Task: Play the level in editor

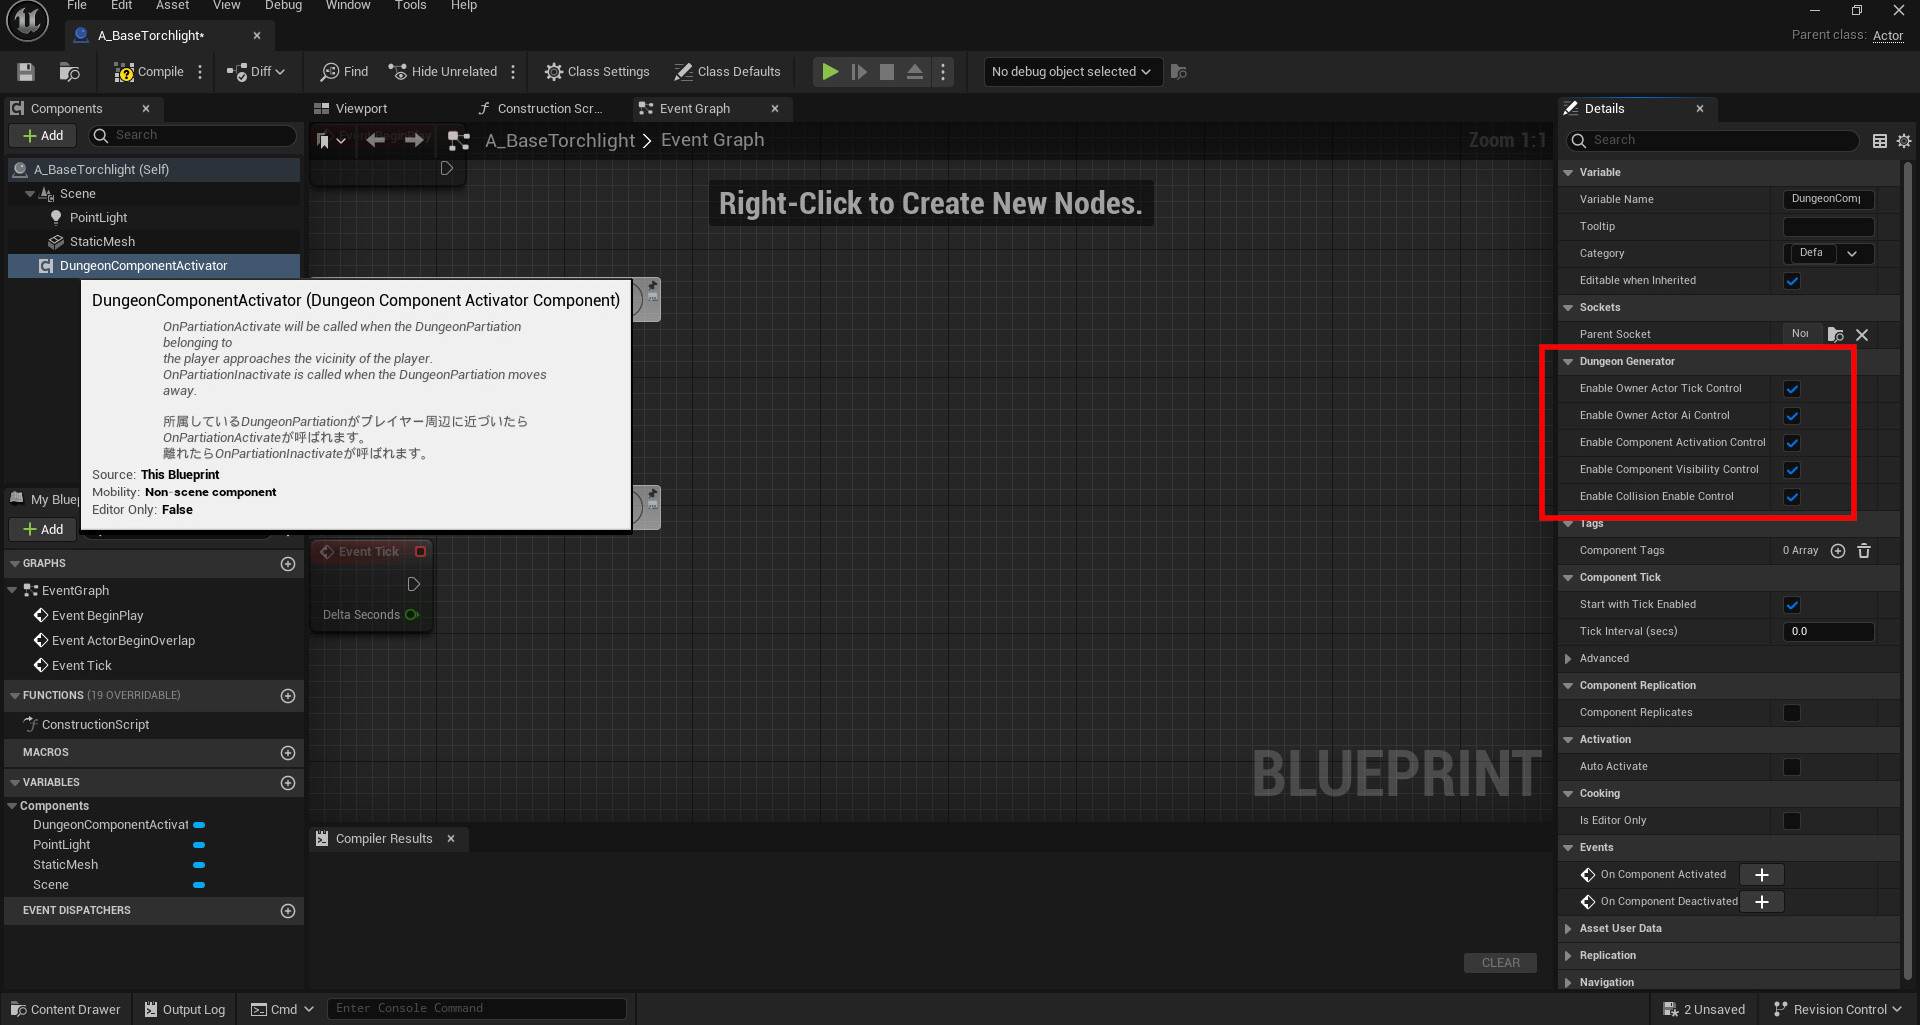Action: [830, 72]
